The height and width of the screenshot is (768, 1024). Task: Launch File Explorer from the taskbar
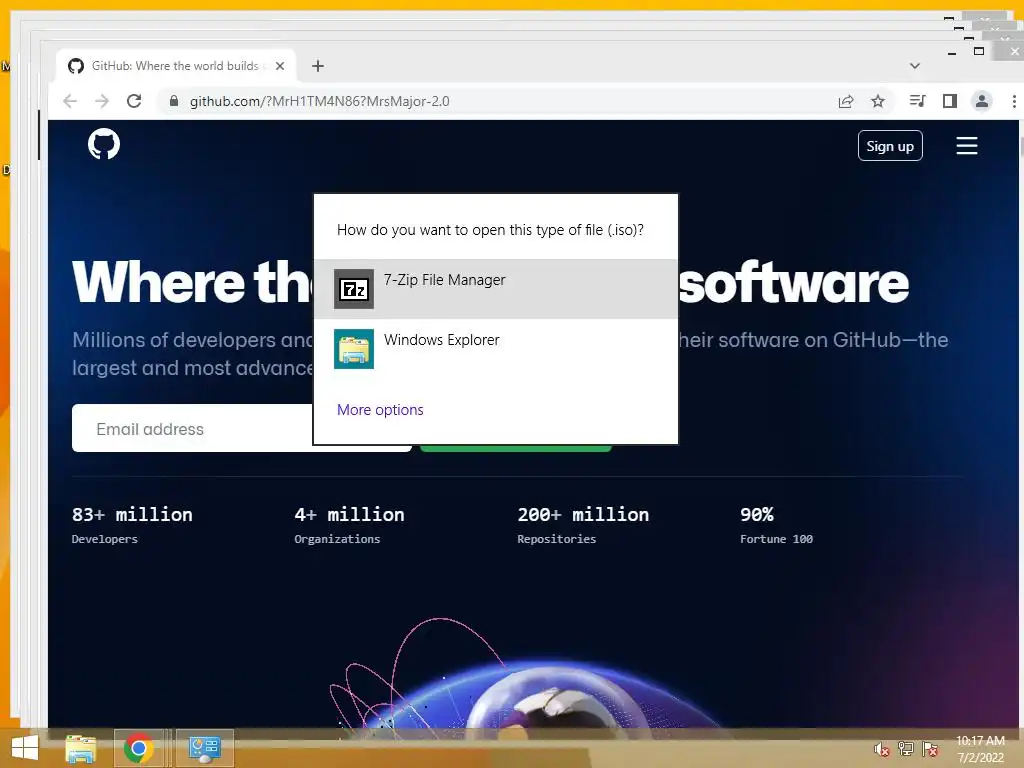point(81,748)
